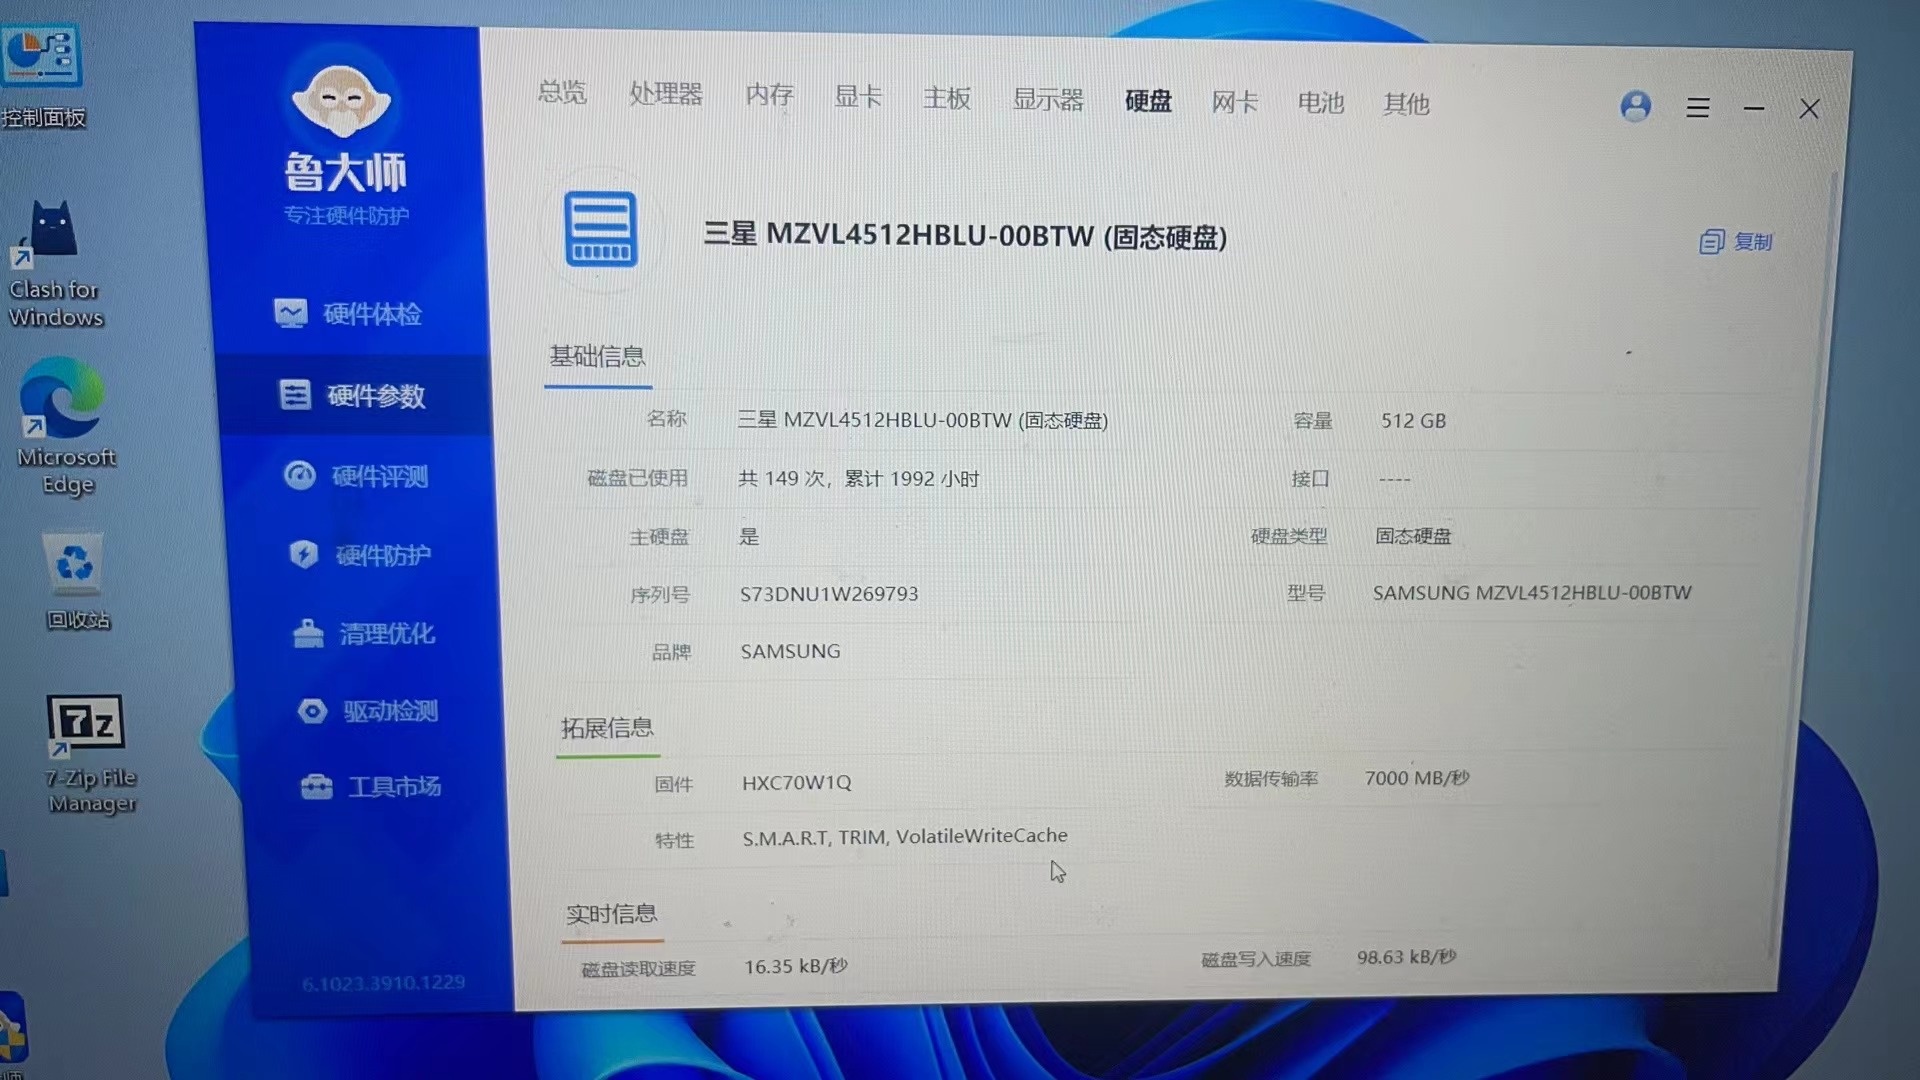This screenshot has height=1080, width=1920.
Task: Click the write speed 98.63 kB/秒
Action: pos(1406,957)
